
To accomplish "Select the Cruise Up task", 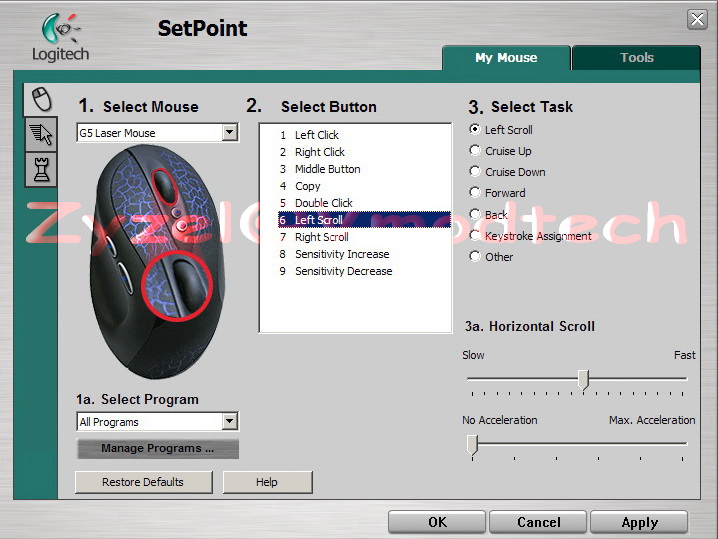I will 475,151.
